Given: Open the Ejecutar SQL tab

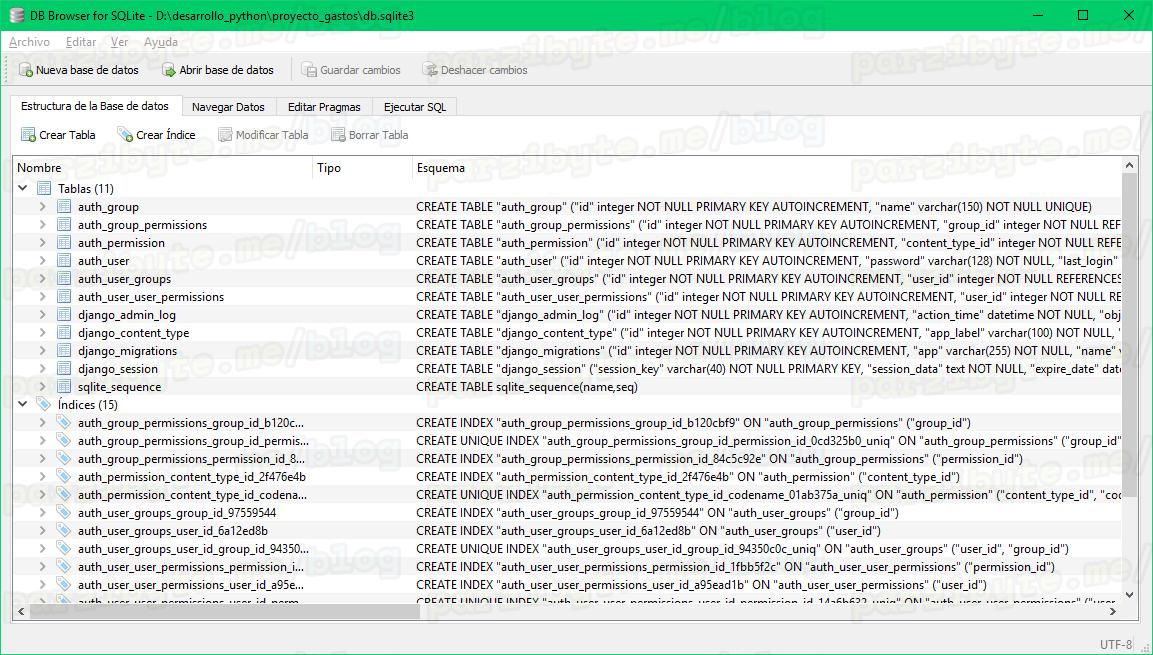Looking at the screenshot, I should pos(415,107).
